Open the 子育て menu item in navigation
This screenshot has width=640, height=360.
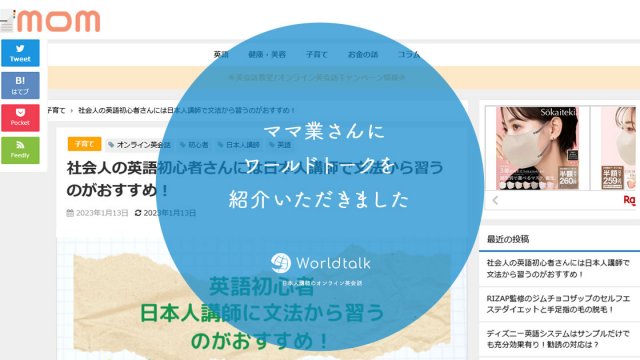coord(316,54)
